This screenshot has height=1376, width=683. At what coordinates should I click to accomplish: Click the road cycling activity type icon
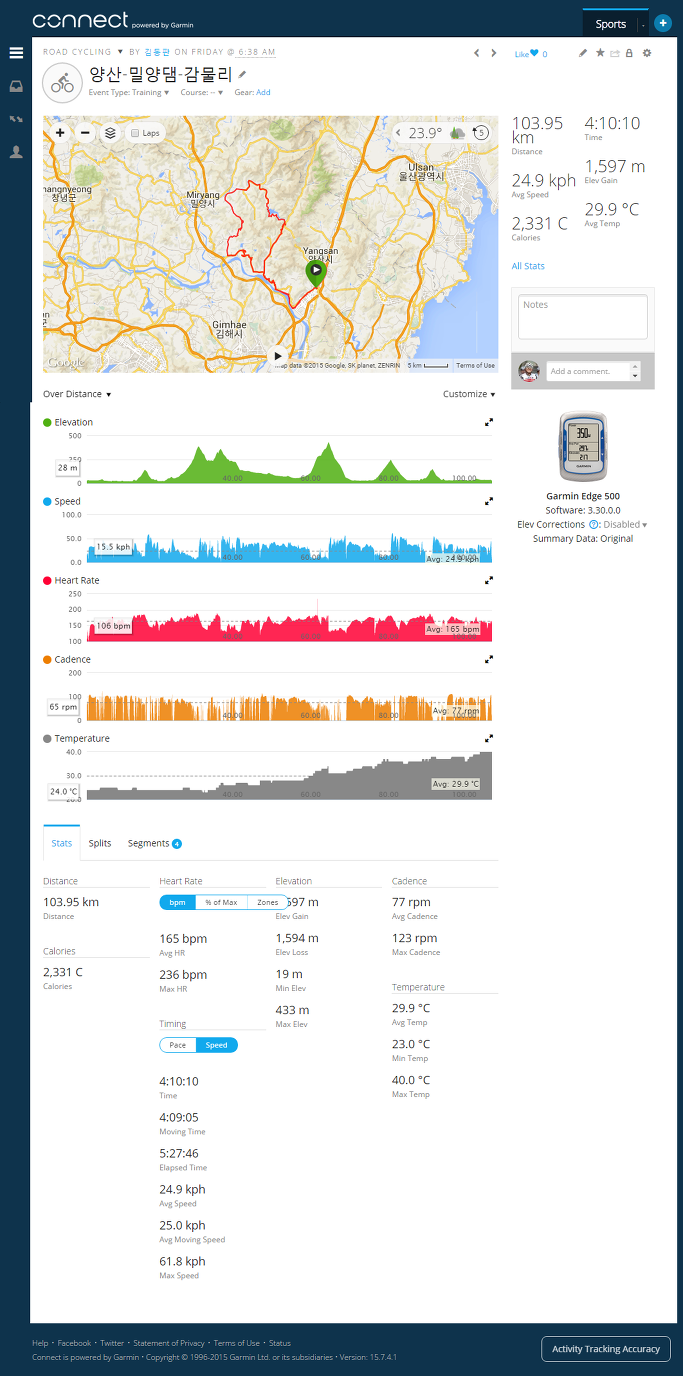coord(62,83)
